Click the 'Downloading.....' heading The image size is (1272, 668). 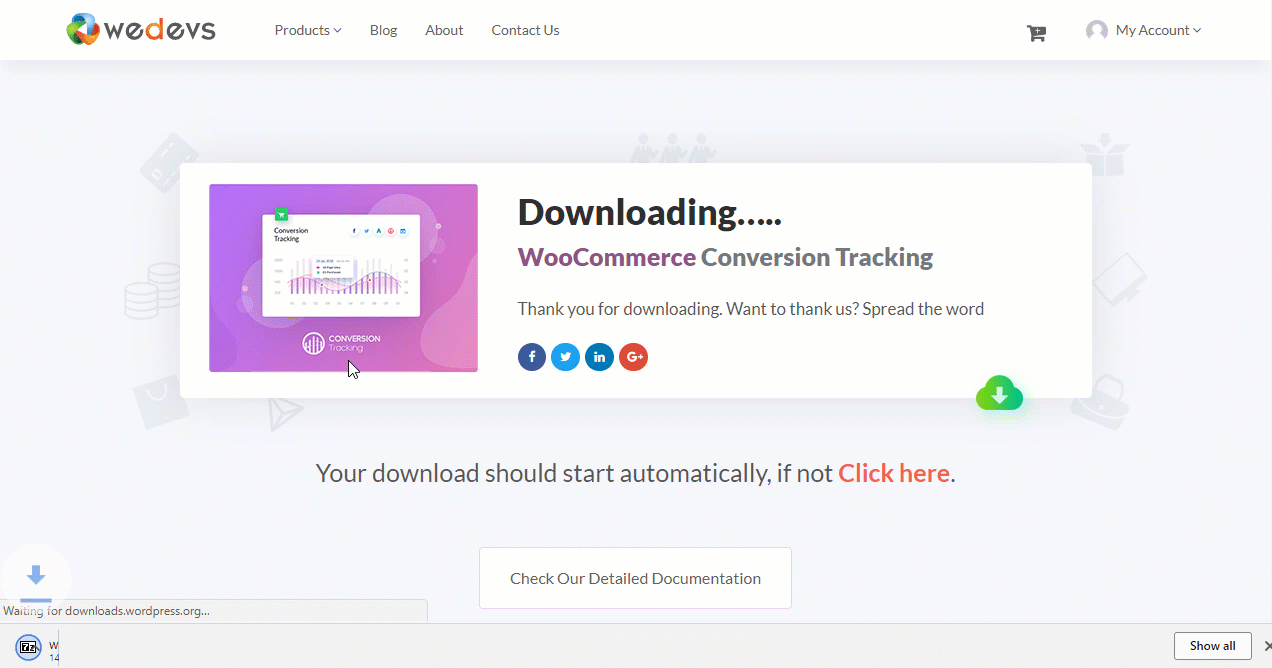[649, 212]
